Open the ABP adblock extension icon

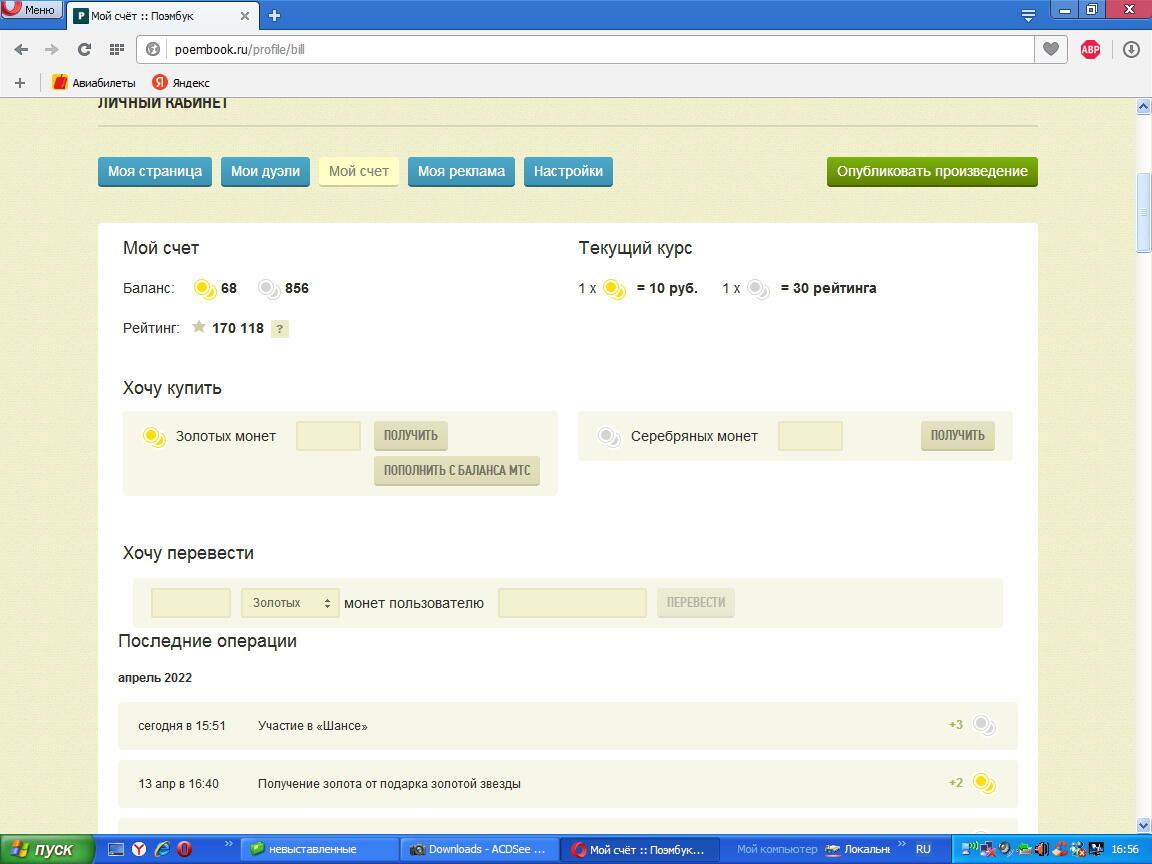[x=1090, y=49]
